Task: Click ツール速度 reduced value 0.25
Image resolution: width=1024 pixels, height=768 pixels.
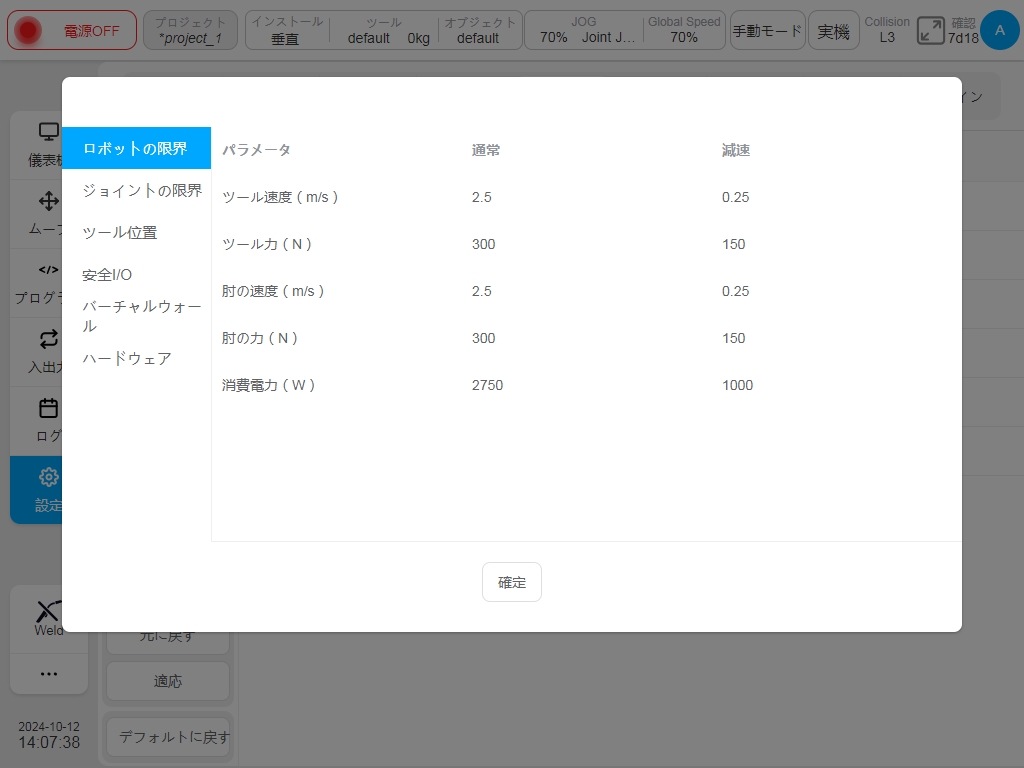Action: point(735,197)
